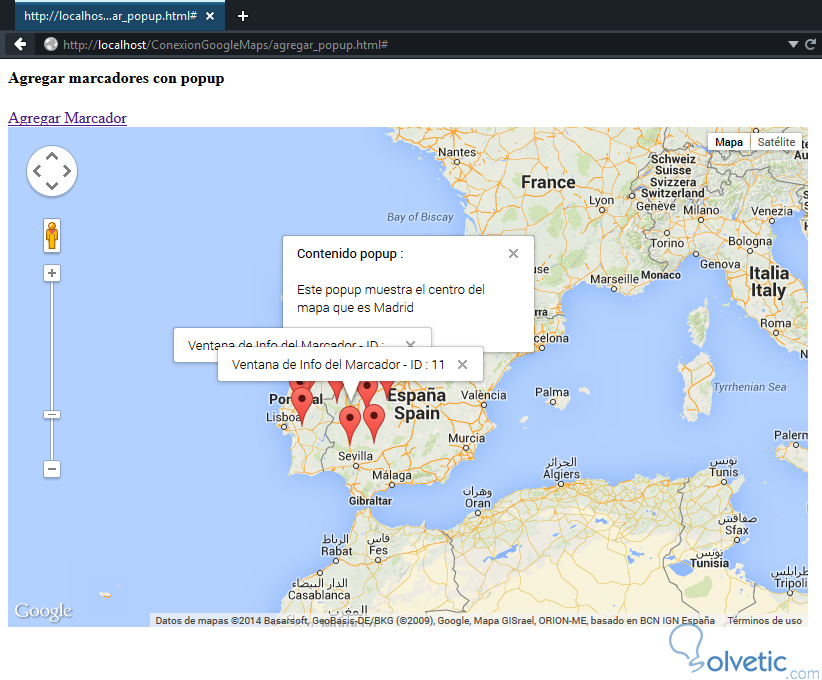Click the 'Agregar marcadores con popup' heading
822x680 pixels.
(x=116, y=78)
